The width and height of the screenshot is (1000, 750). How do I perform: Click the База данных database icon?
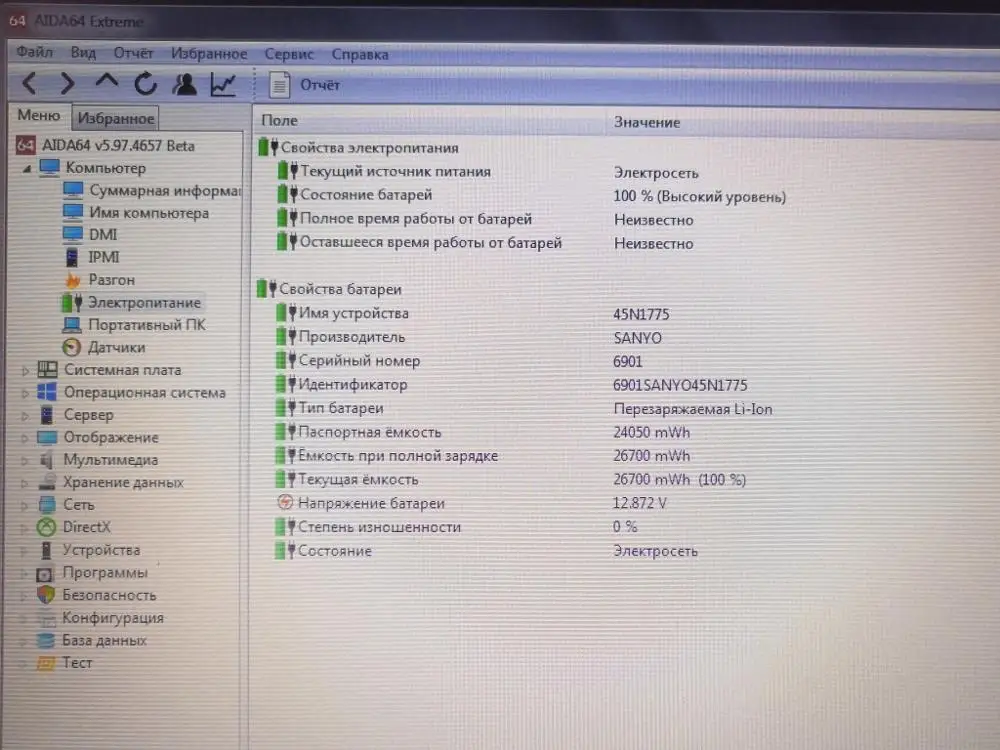pyautogui.click(x=45, y=640)
